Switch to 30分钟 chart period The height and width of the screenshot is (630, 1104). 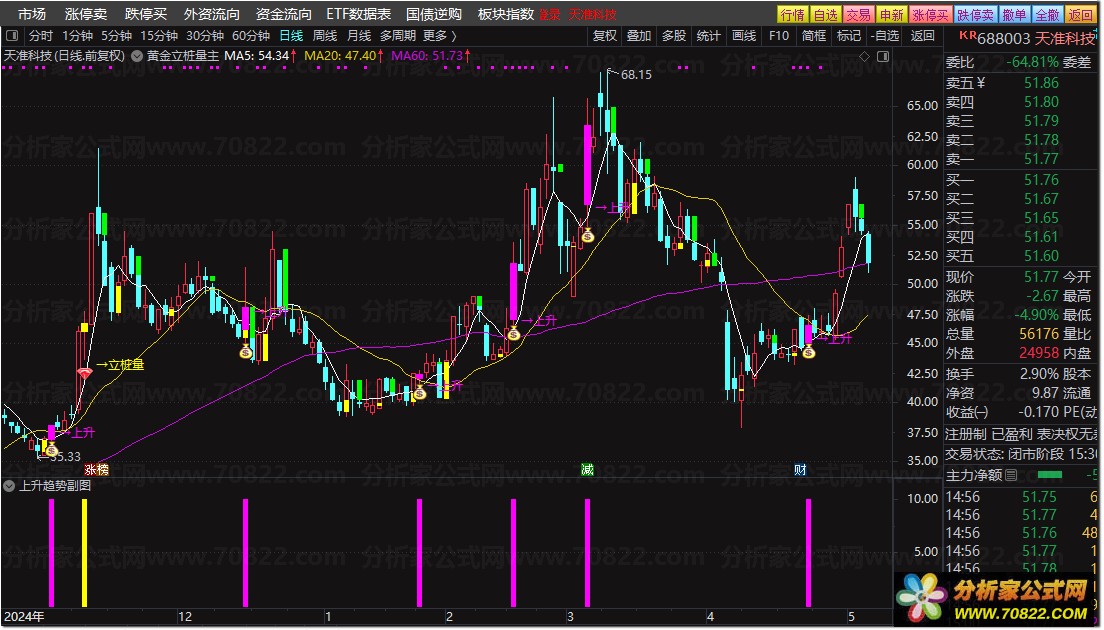click(x=205, y=35)
